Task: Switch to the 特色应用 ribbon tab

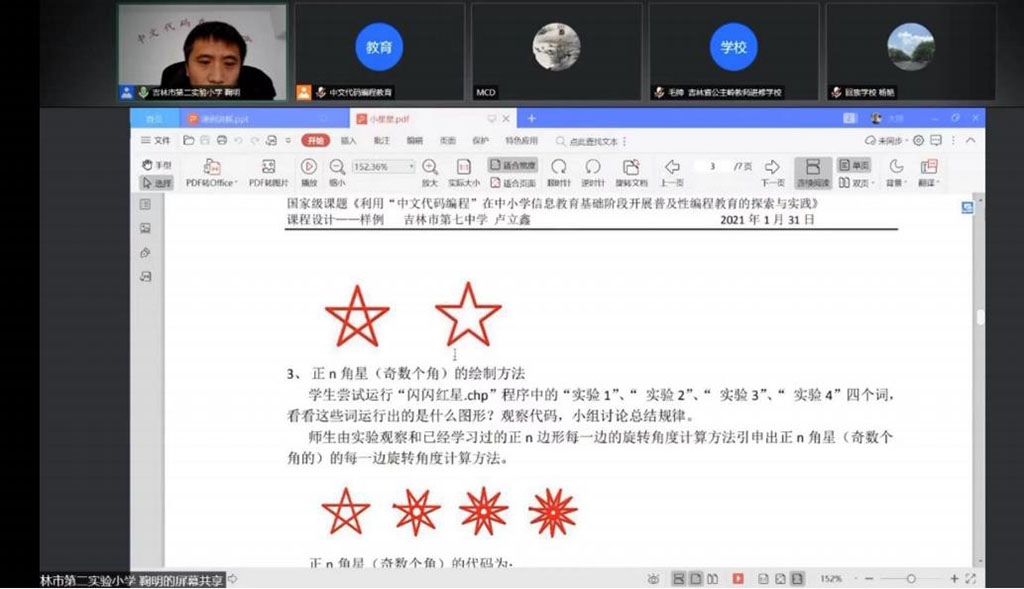Action: (x=522, y=140)
